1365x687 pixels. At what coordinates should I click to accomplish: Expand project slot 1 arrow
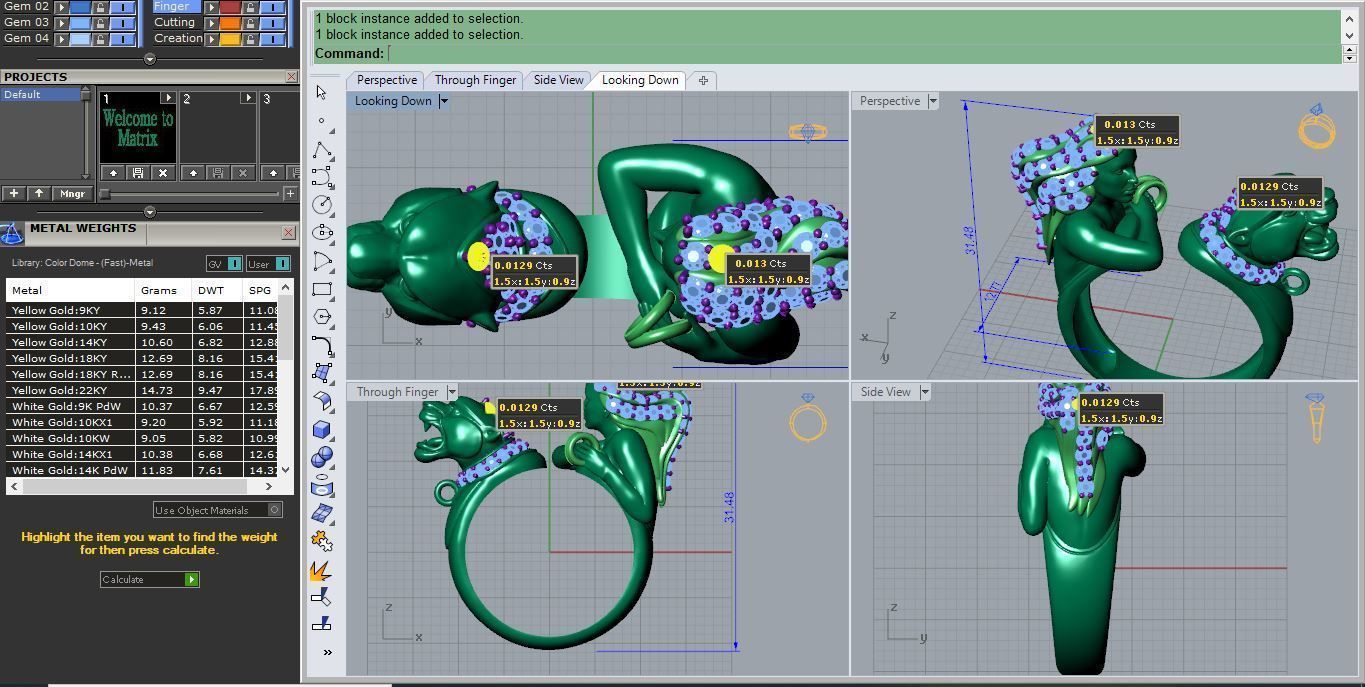(168, 98)
